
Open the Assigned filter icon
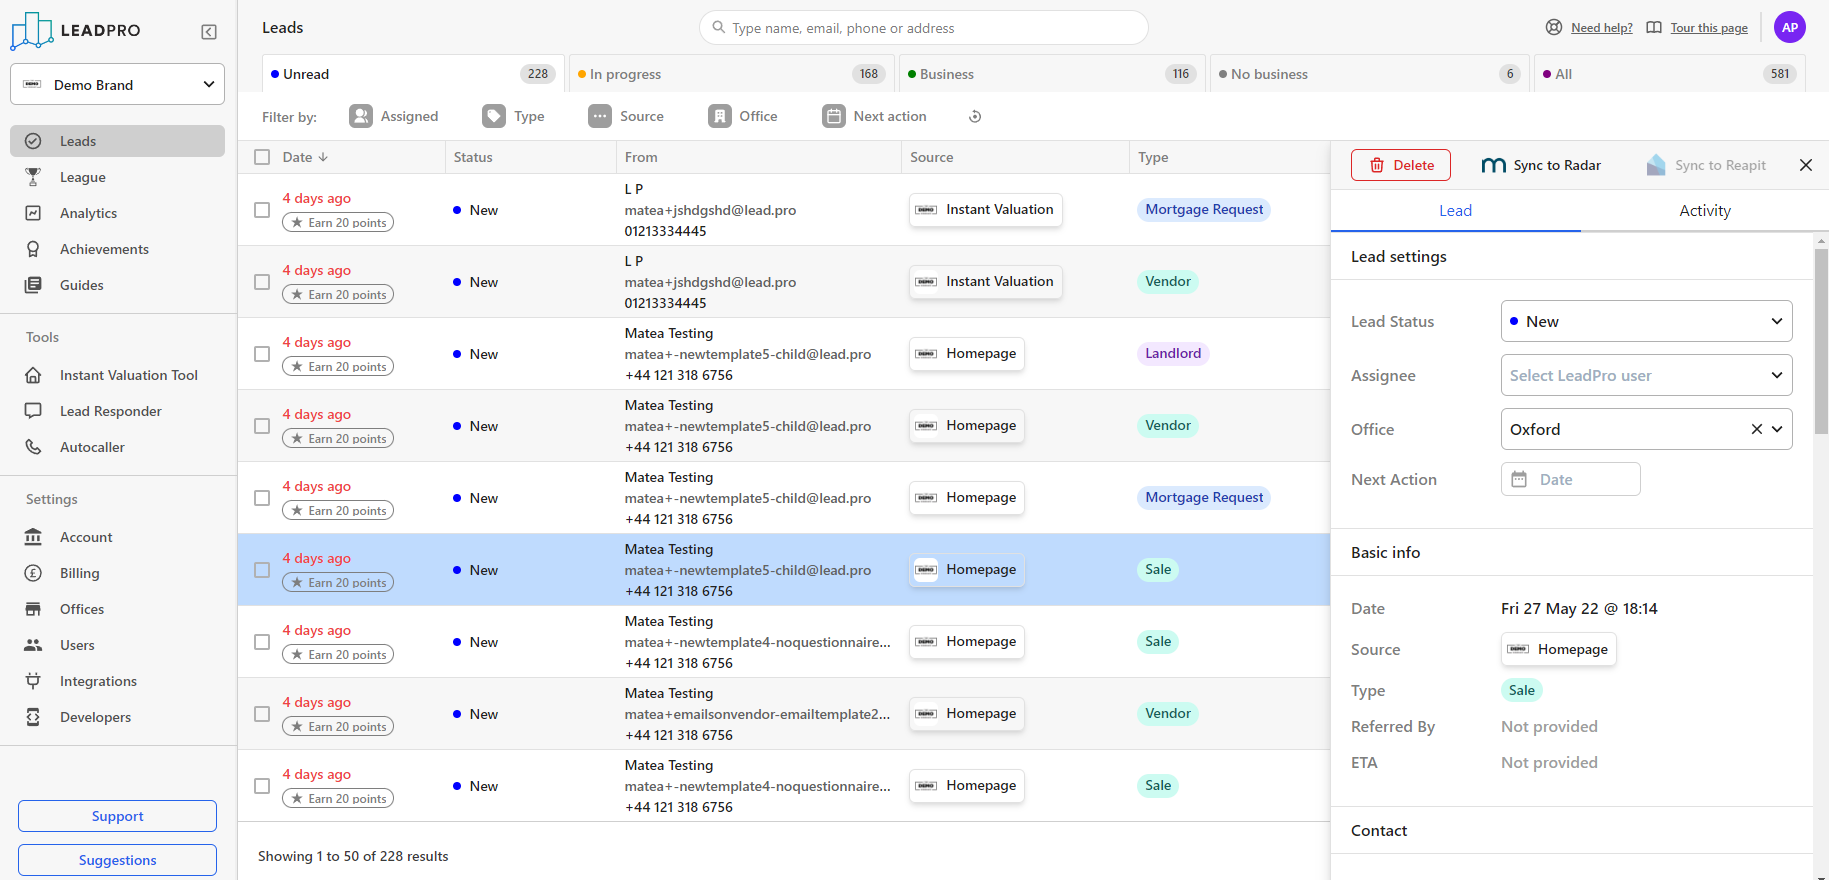pos(361,117)
